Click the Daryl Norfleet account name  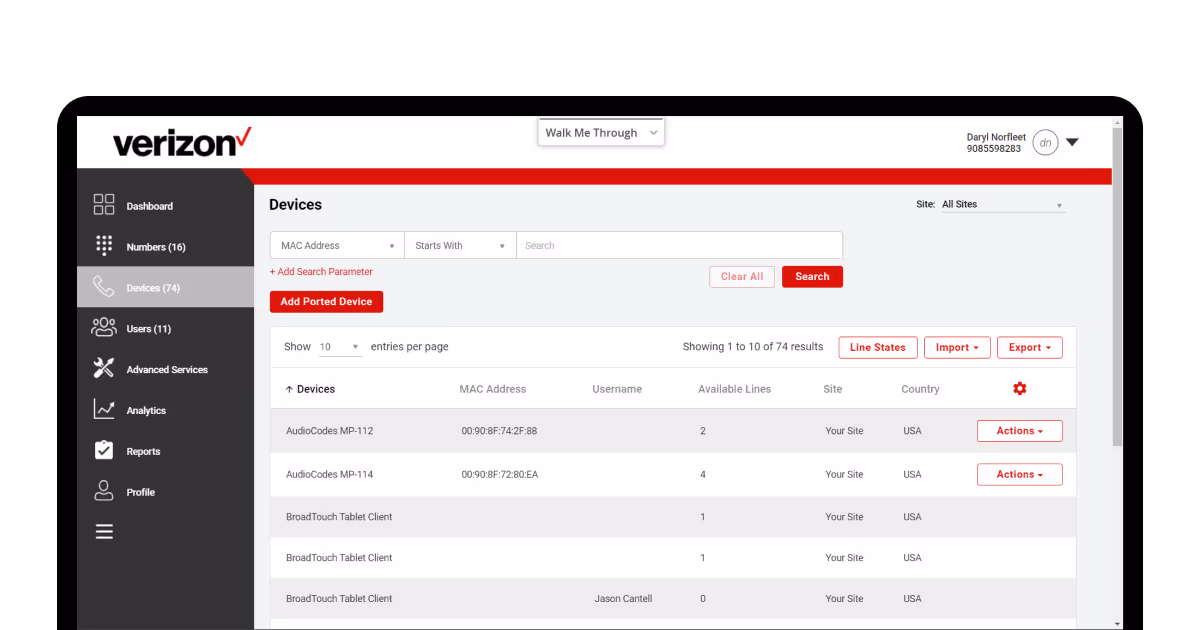(x=996, y=137)
